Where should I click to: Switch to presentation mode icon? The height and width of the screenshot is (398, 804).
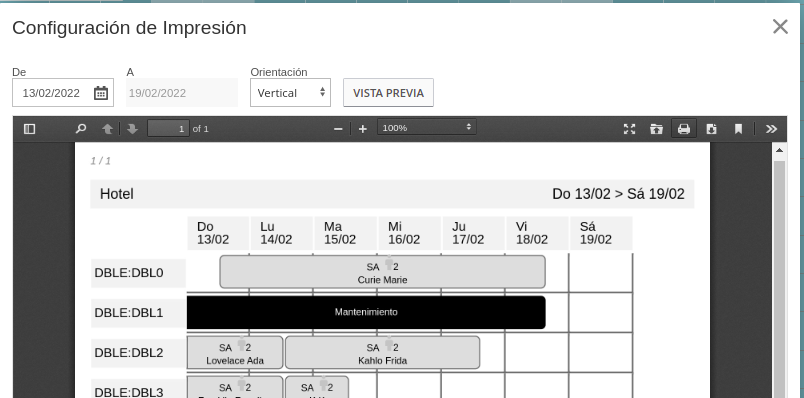(629, 129)
